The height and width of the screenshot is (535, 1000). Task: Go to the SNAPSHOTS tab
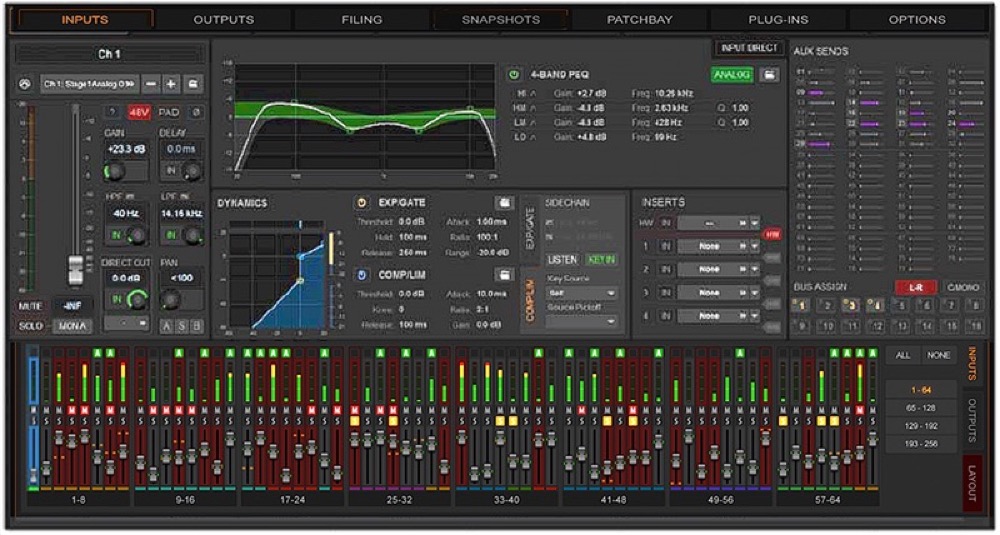[x=501, y=19]
